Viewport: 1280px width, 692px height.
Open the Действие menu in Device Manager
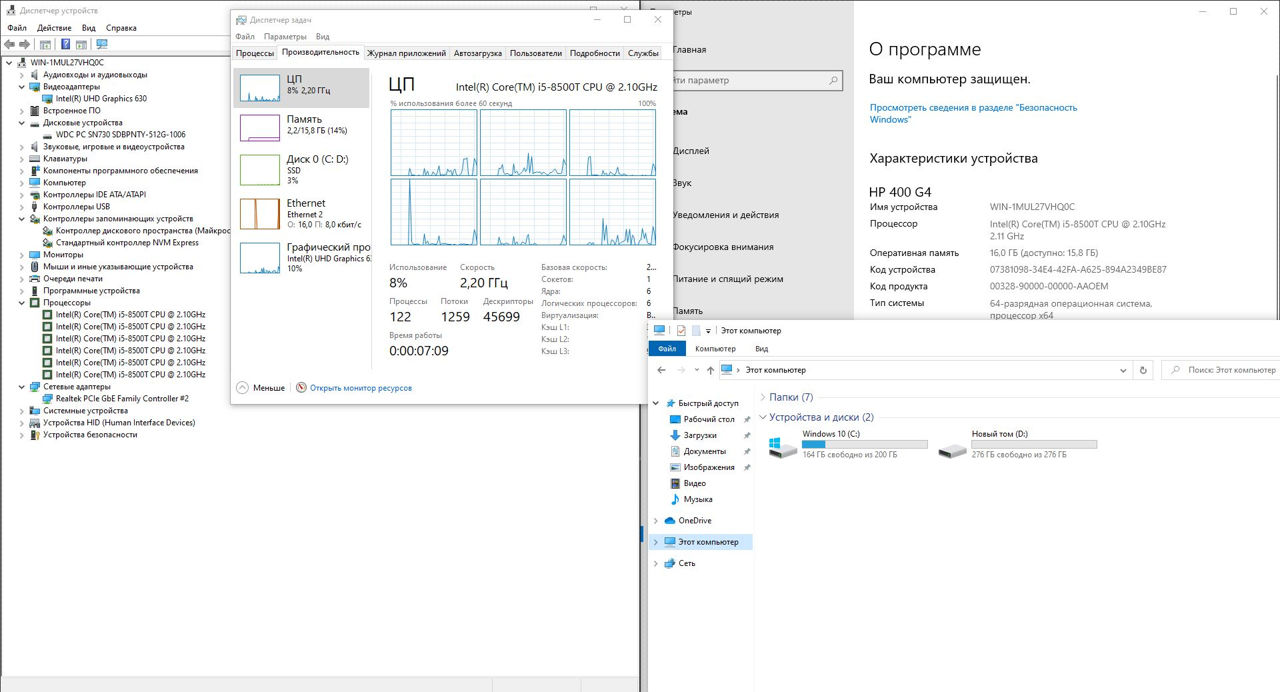(x=54, y=28)
